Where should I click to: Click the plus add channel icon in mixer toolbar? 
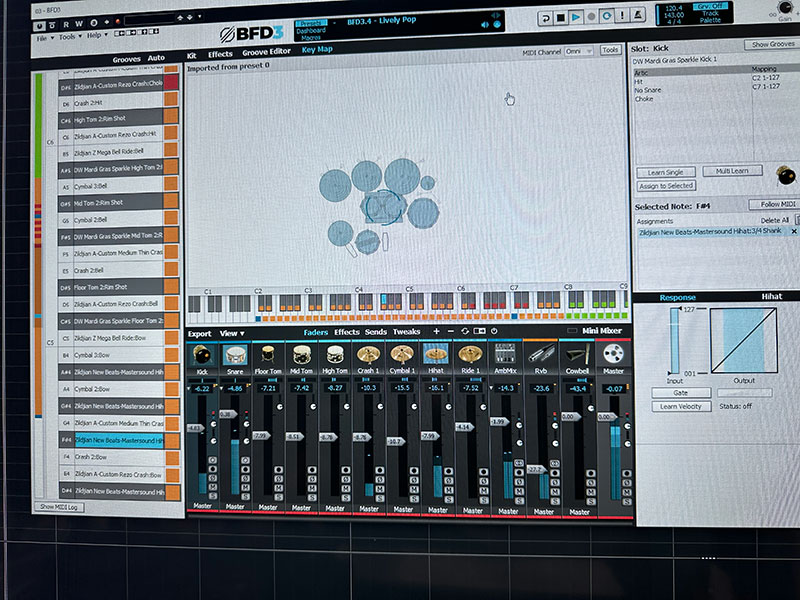[436, 332]
